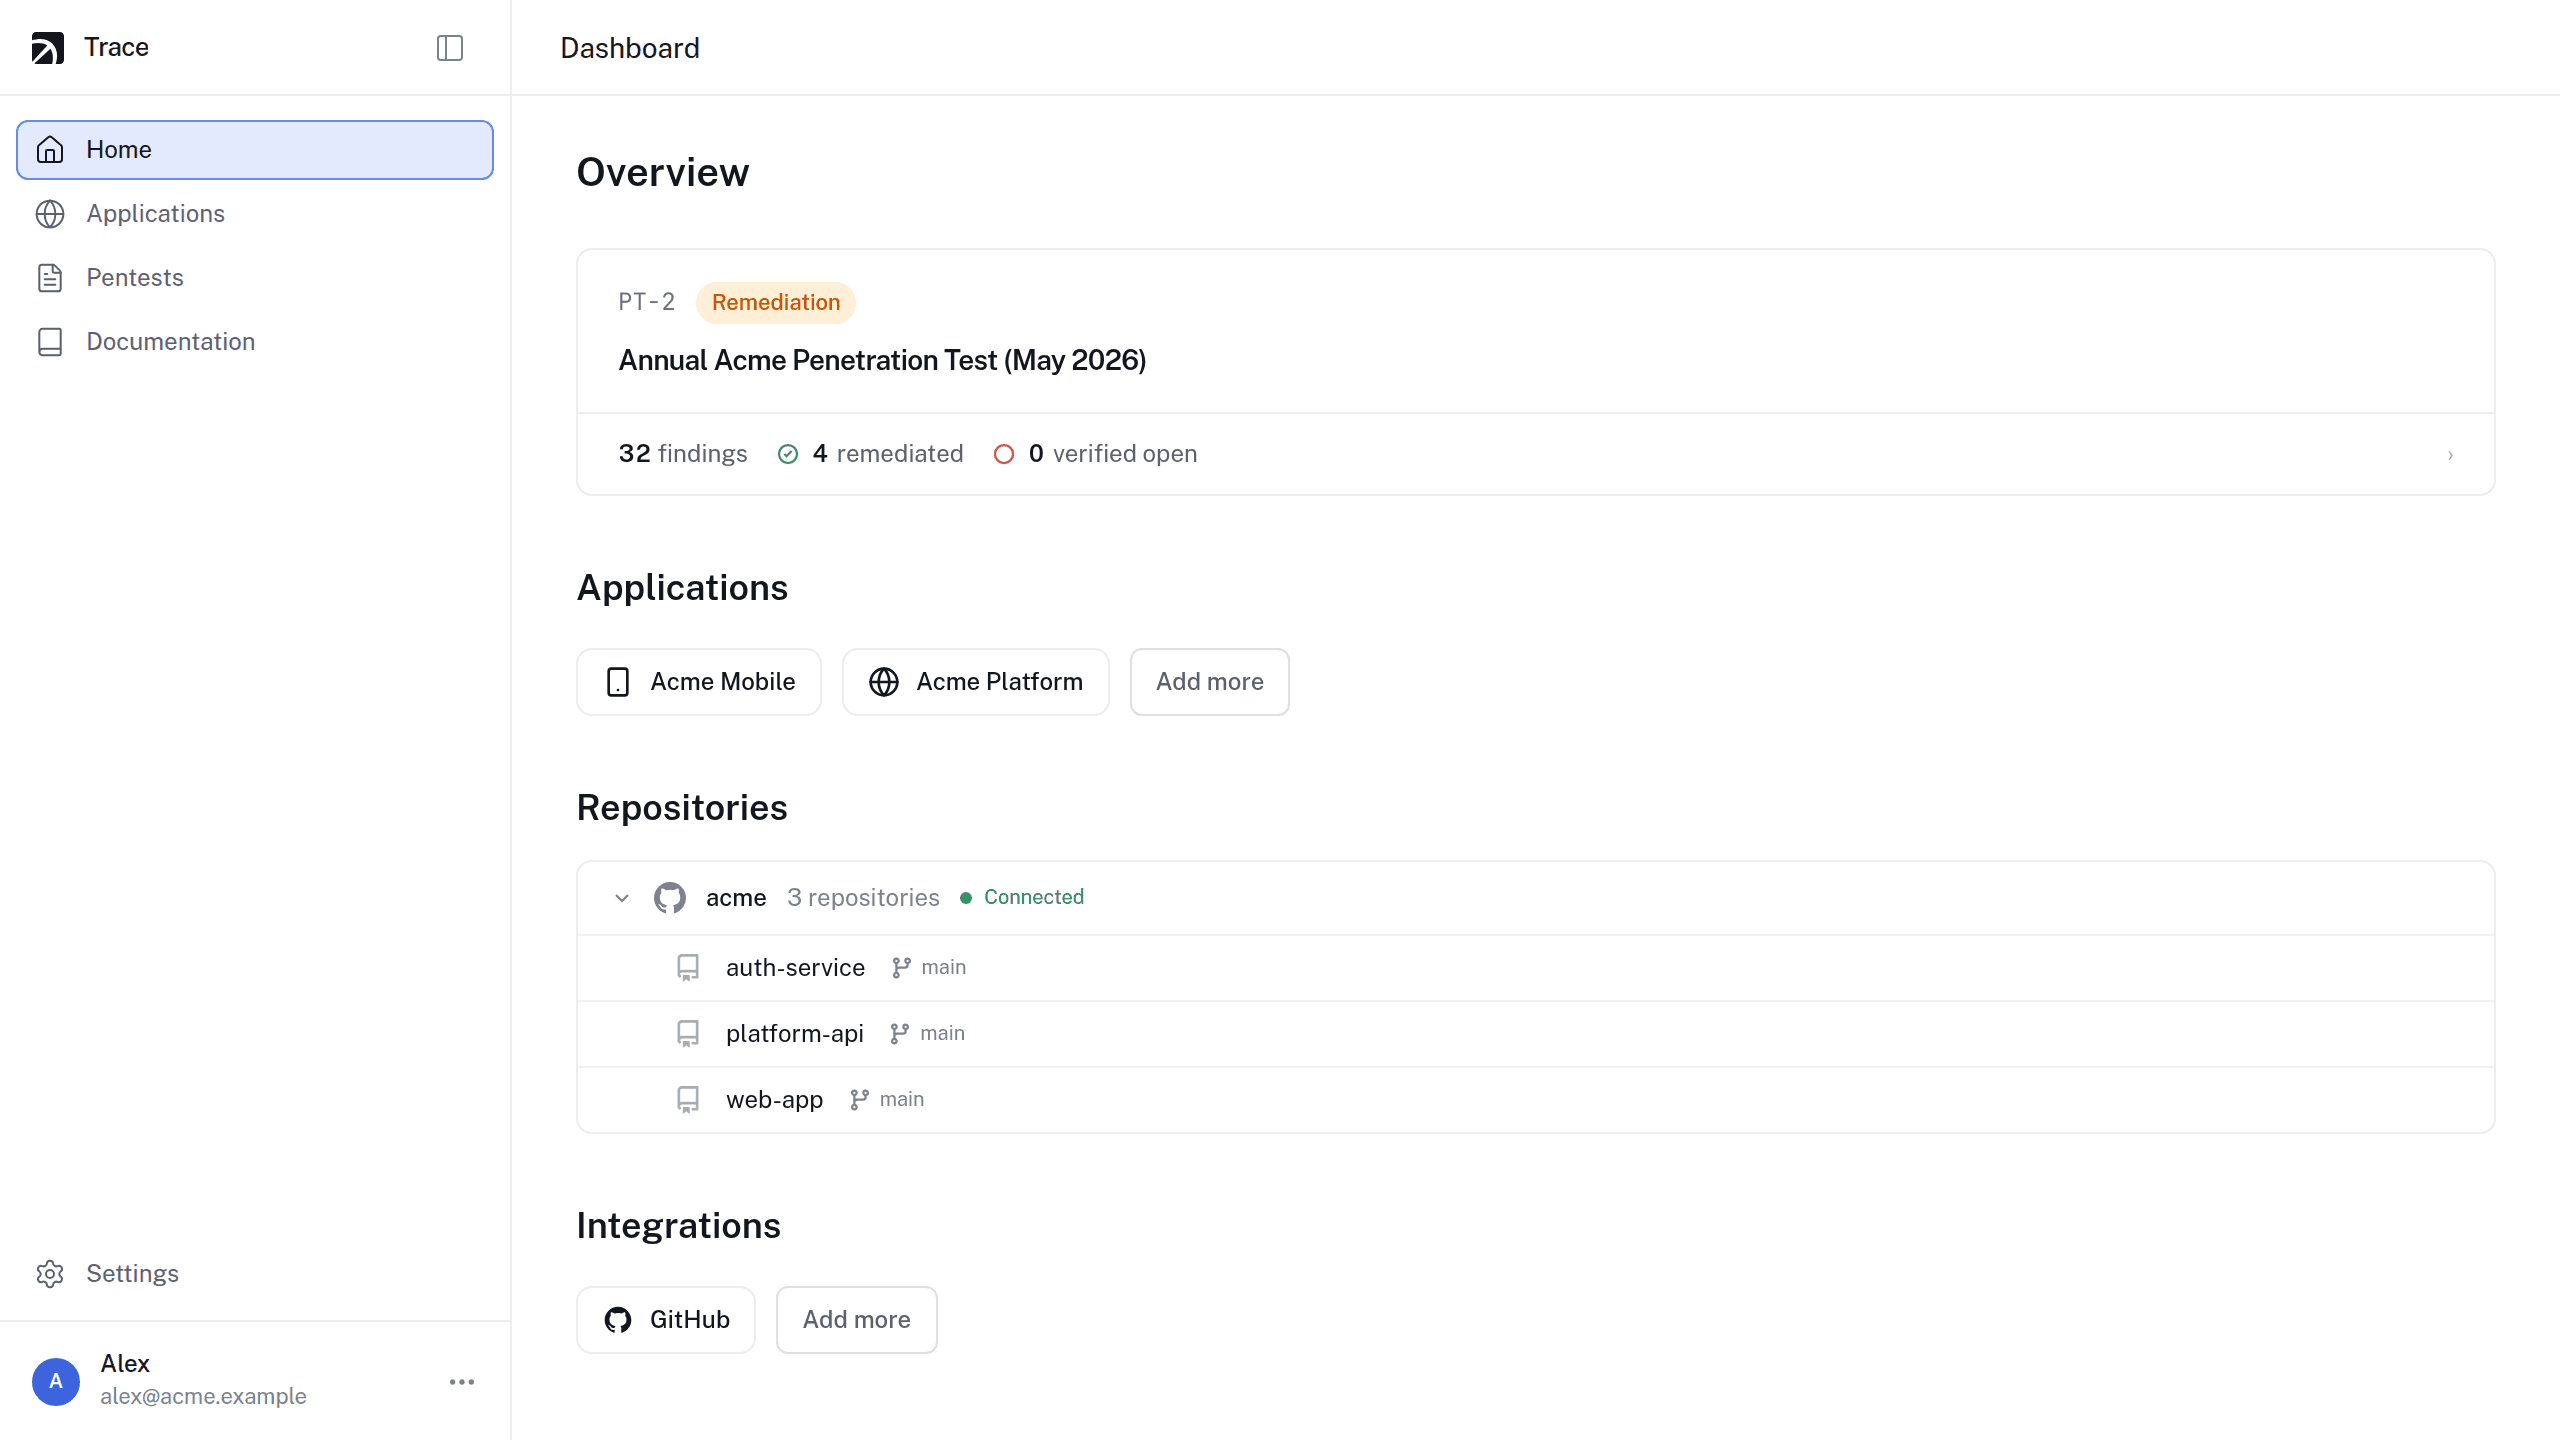2560x1440 pixels.
Task: Click the auth-service repository icon
Action: coord(688,968)
